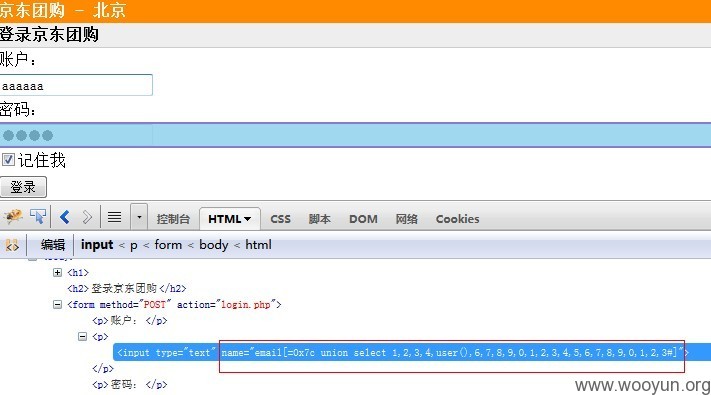The width and height of the screenshot is (711, 395).
Task: Click the break on mutate icon
Action: [x=12, y=245]
